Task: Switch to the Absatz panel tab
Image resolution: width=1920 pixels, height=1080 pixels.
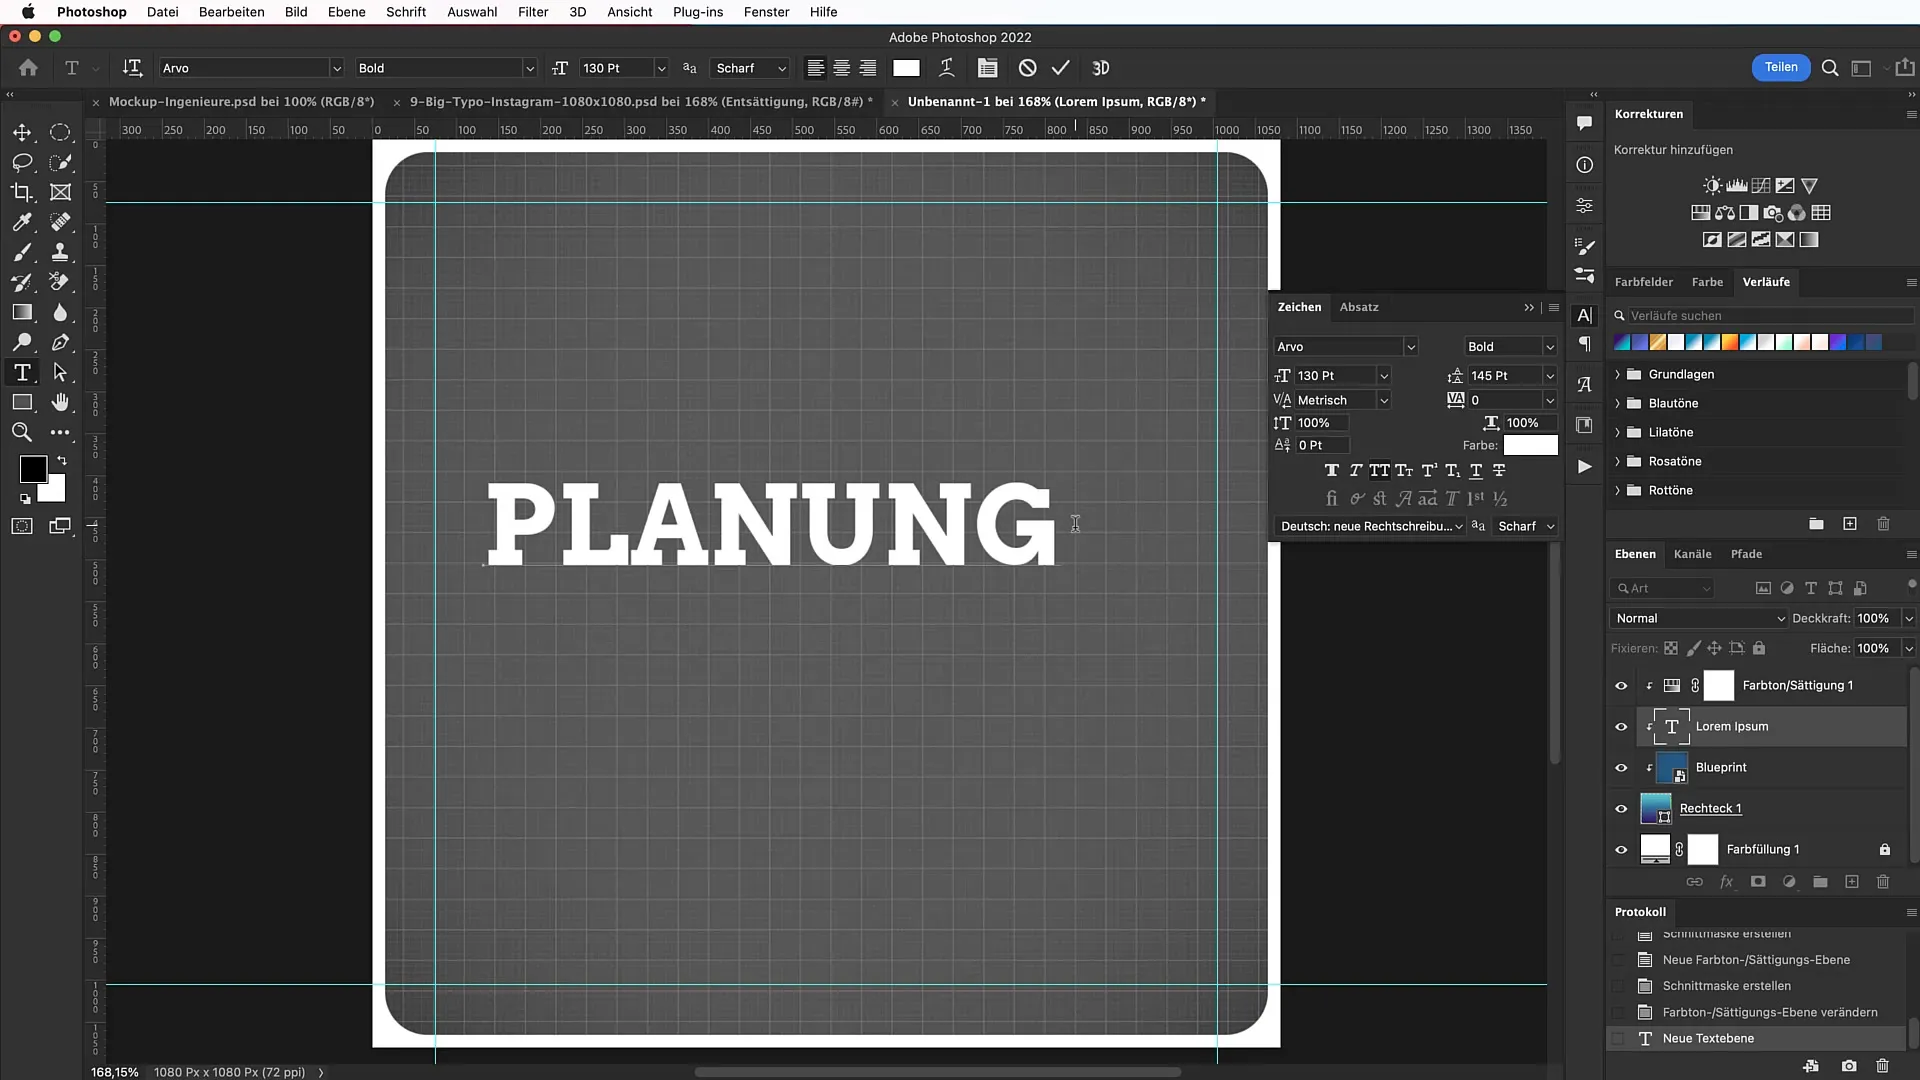Action: (x=1360, y=306)
